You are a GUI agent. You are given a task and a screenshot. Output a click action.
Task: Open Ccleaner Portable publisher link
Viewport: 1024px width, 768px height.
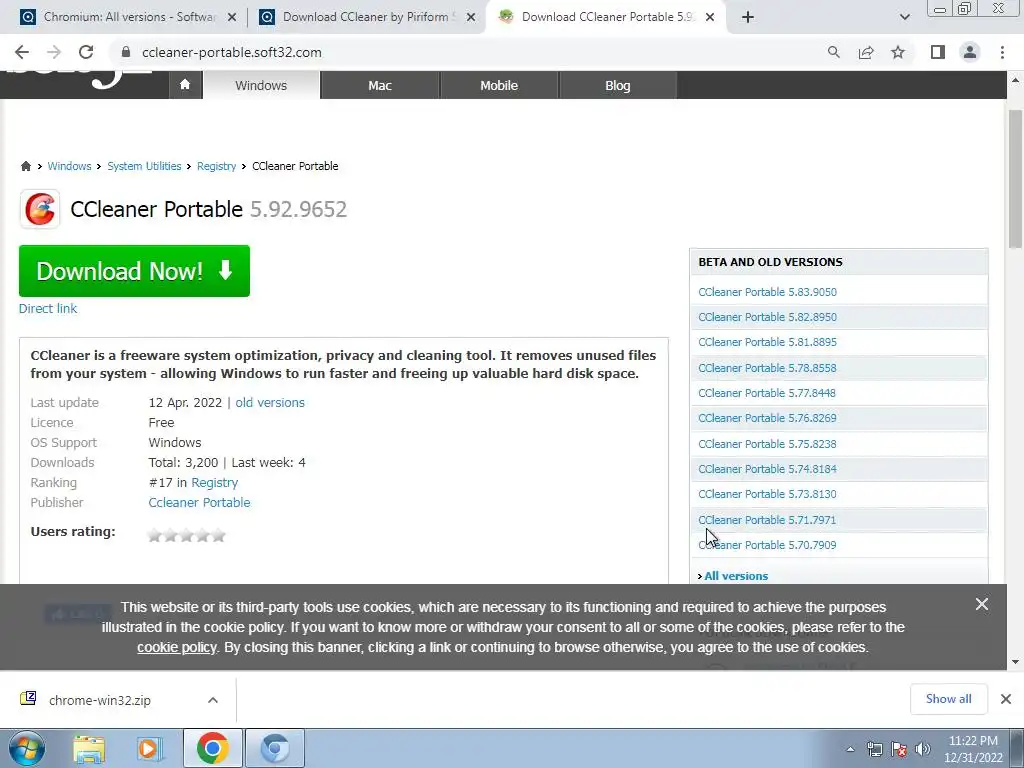coord(199,502)
